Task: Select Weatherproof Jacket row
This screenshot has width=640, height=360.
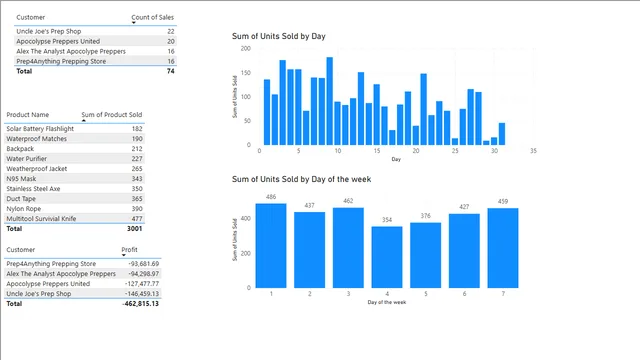Action: [75, 169]
